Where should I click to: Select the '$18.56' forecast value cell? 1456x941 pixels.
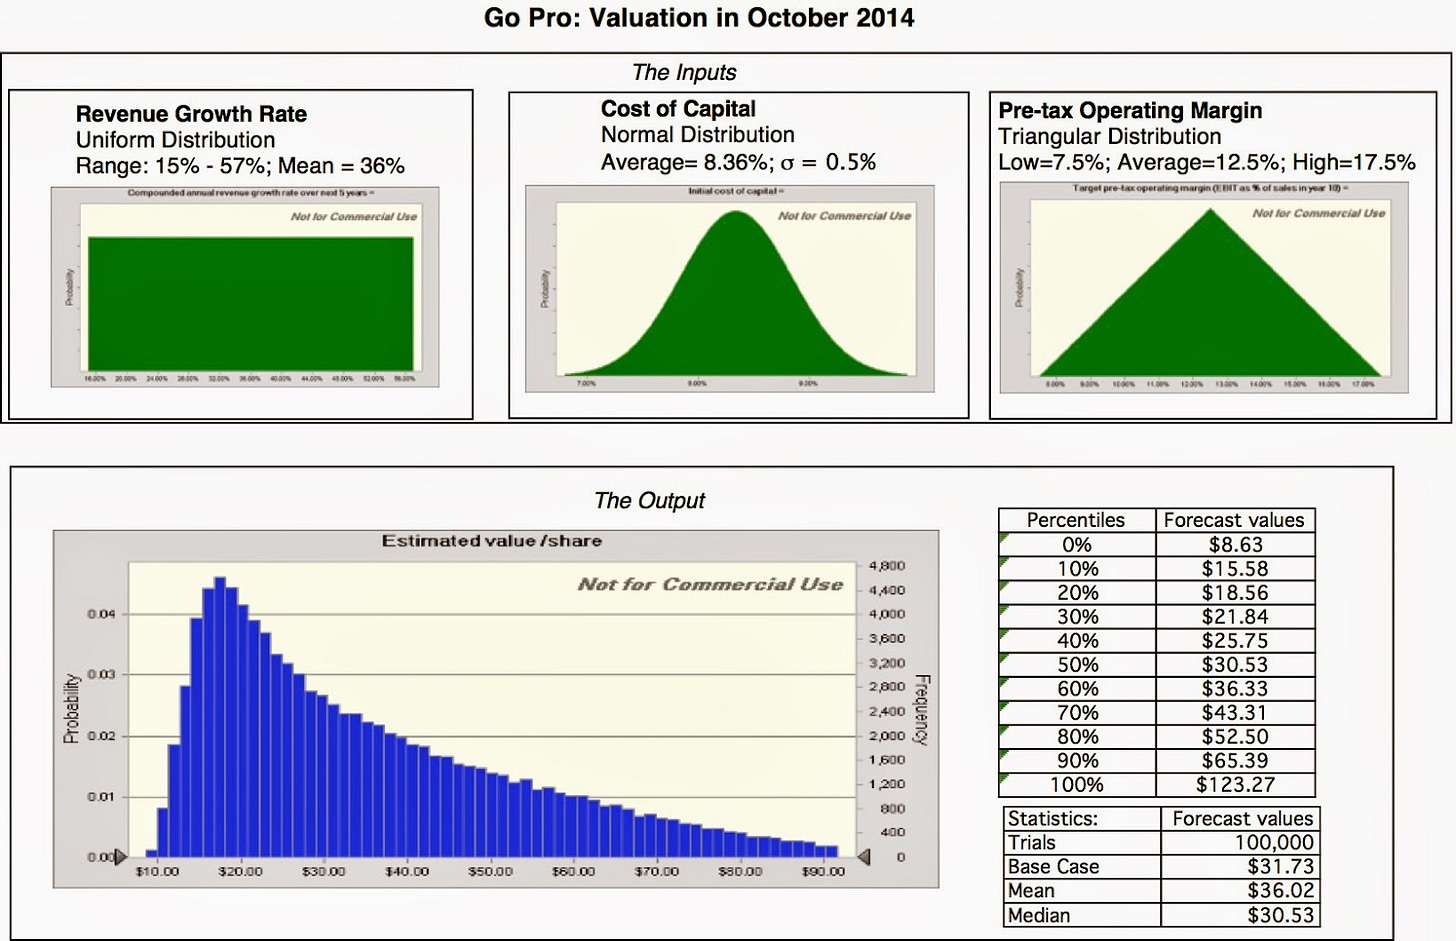pos(1235,592)
